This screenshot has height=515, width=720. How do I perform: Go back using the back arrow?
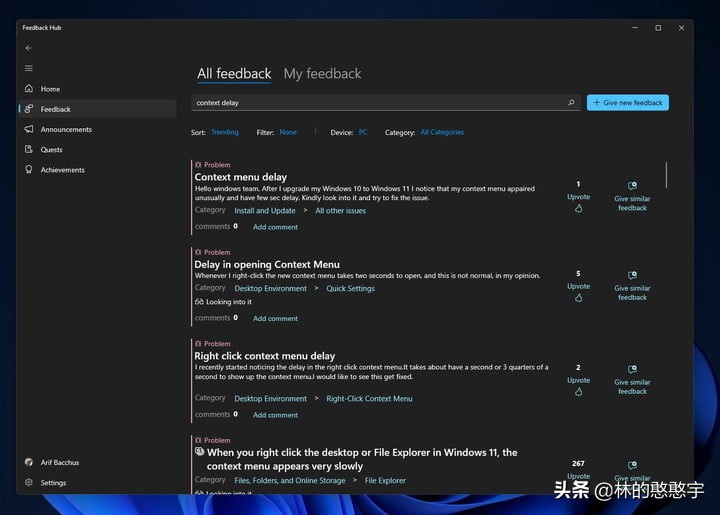click(28, 48)
